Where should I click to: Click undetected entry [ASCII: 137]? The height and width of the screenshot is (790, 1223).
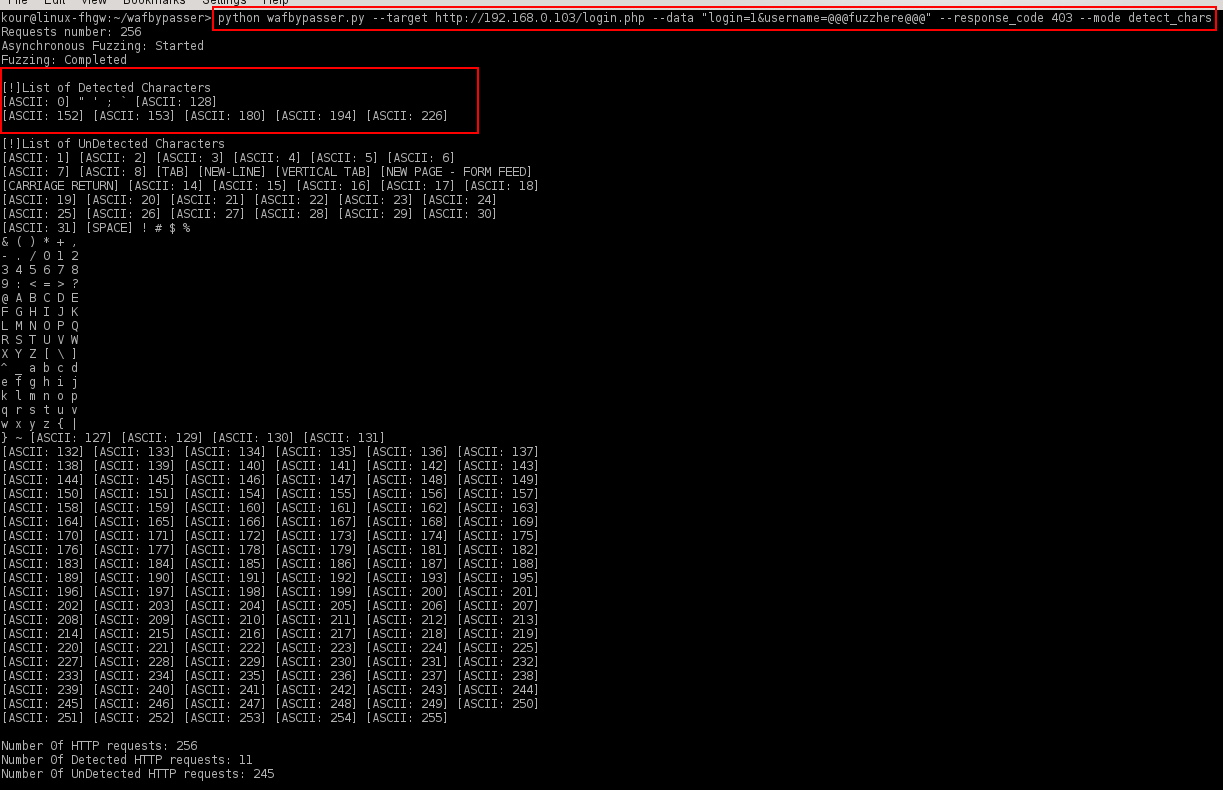[498, 452]
